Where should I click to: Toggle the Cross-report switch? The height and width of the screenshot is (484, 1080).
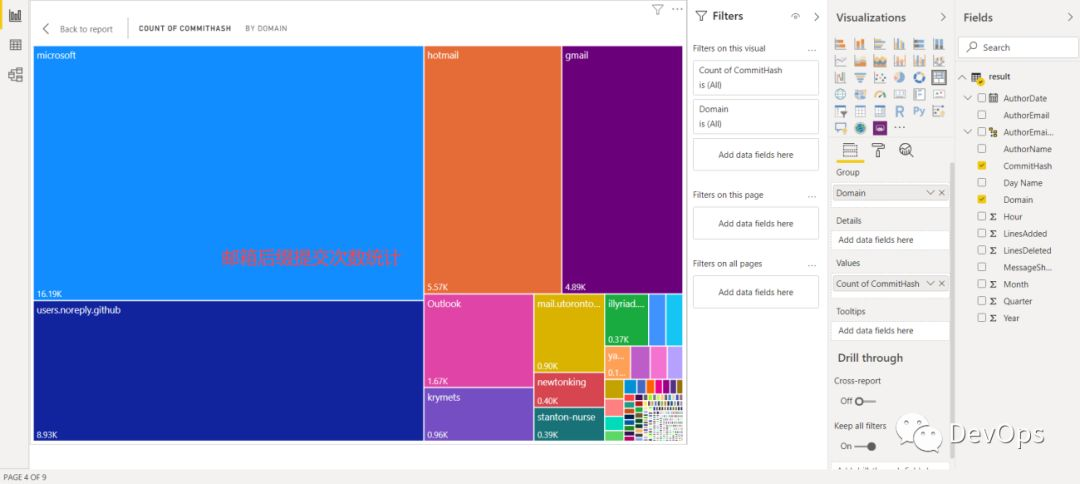click(x=864, y=401)
